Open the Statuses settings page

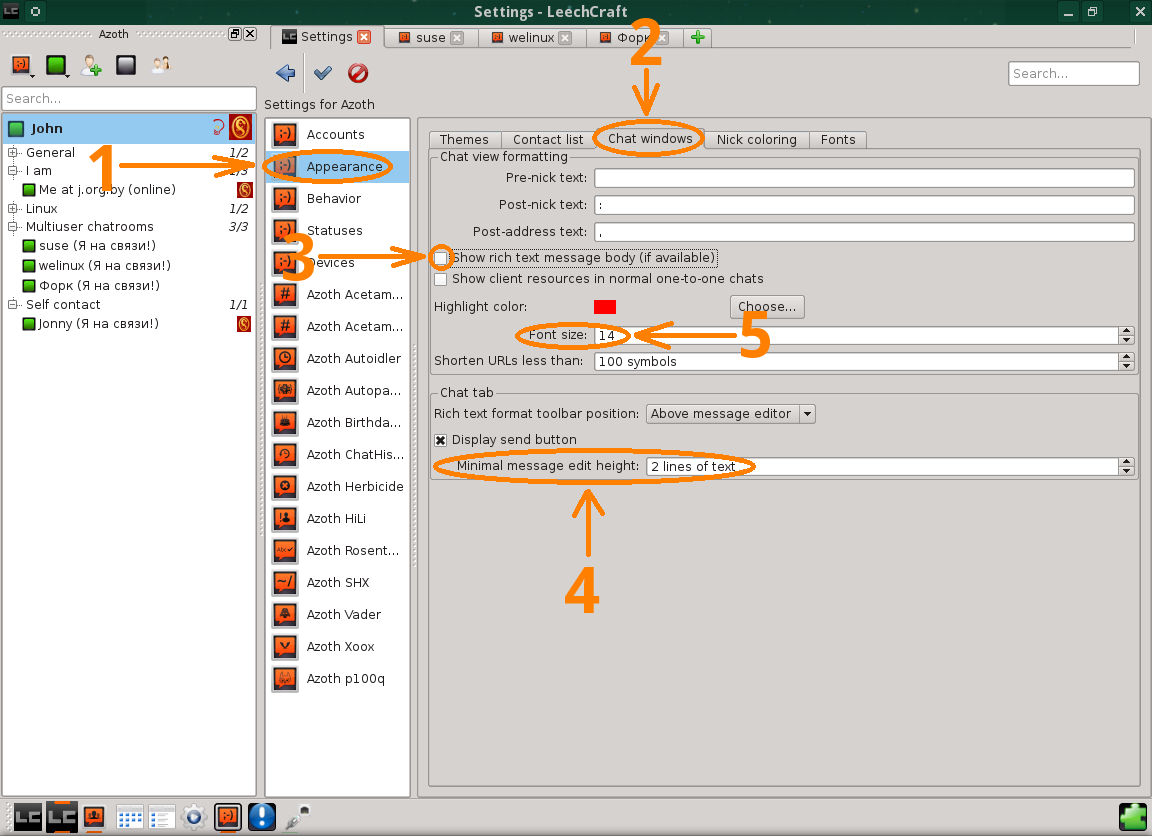[337, 231]
